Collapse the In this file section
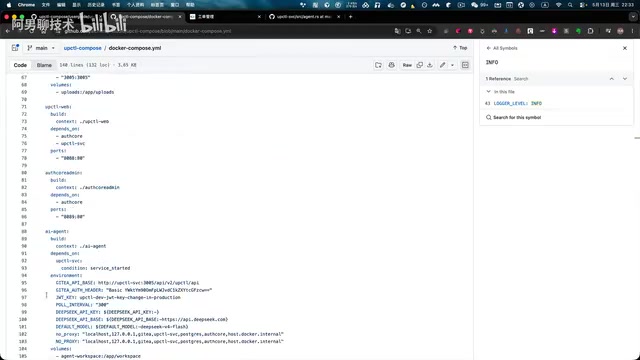This screenshot has width=640, height=360. (x=489, y=91)
